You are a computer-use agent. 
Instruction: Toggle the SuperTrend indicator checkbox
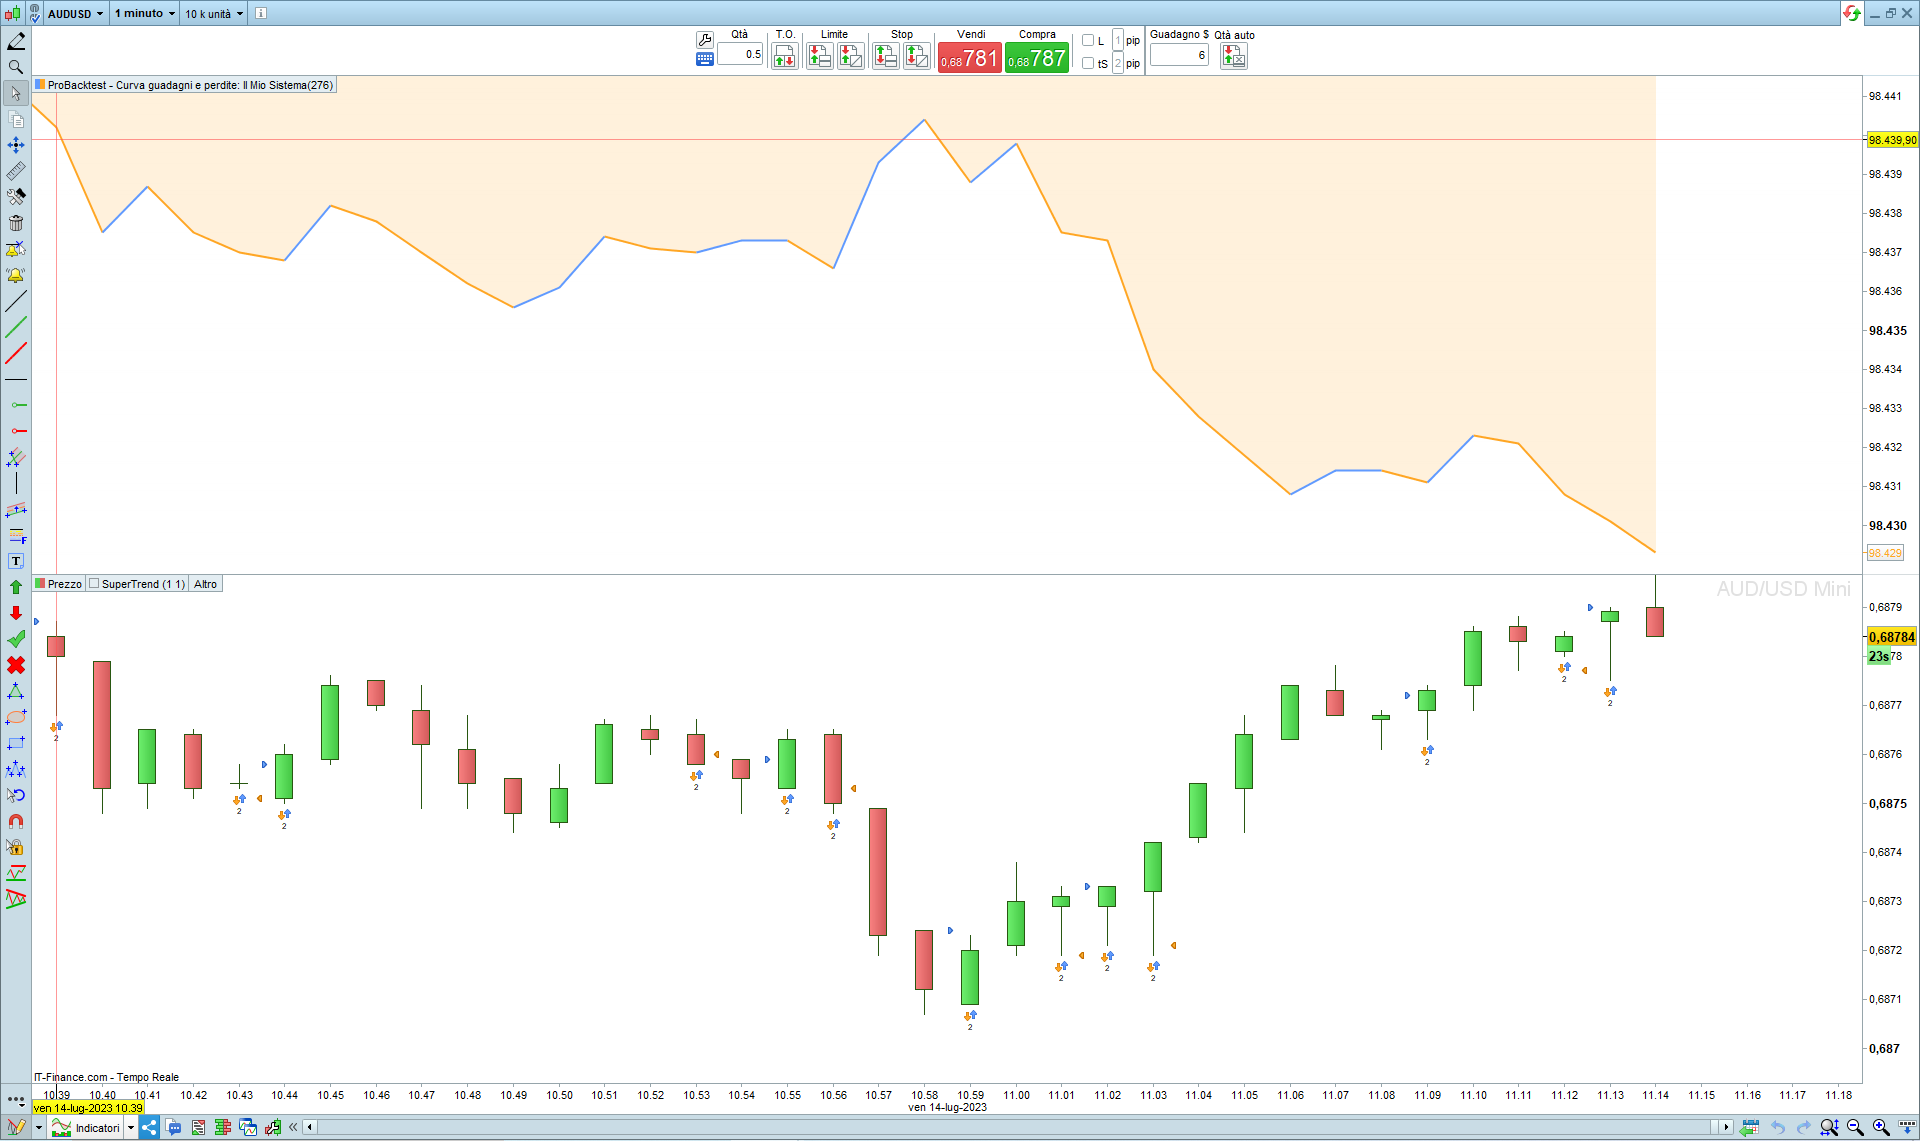(94, 584)
